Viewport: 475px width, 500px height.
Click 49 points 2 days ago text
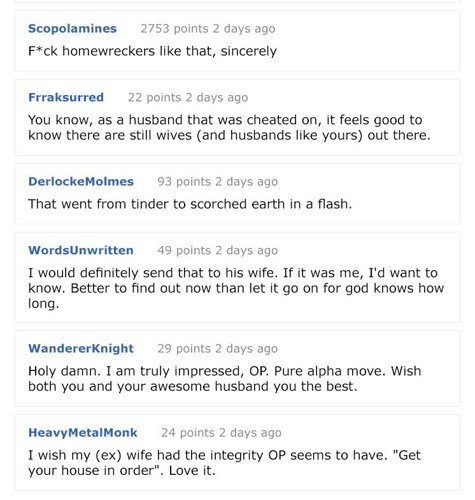[217, 250]
